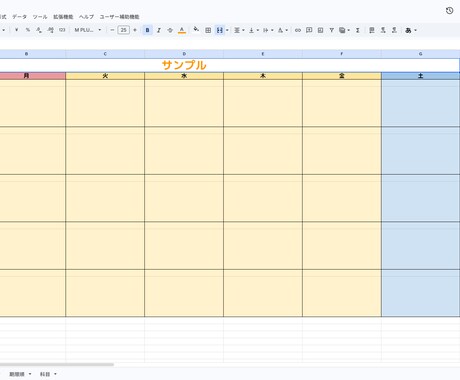The height and width of the screenshot is (380, 460).
Task: Toggle italic formatting
Action: tap(159, 30)
